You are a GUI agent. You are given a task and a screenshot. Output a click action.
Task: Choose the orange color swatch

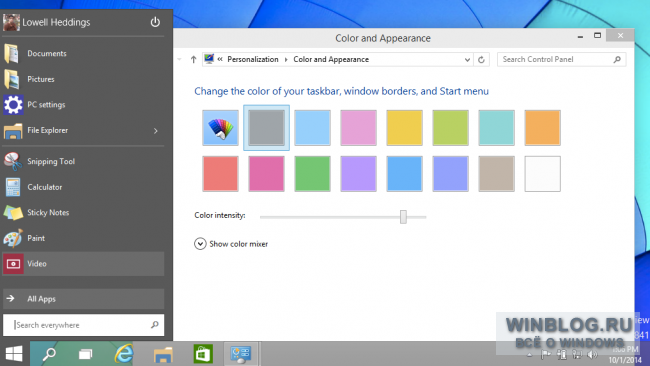click(542, 128)
